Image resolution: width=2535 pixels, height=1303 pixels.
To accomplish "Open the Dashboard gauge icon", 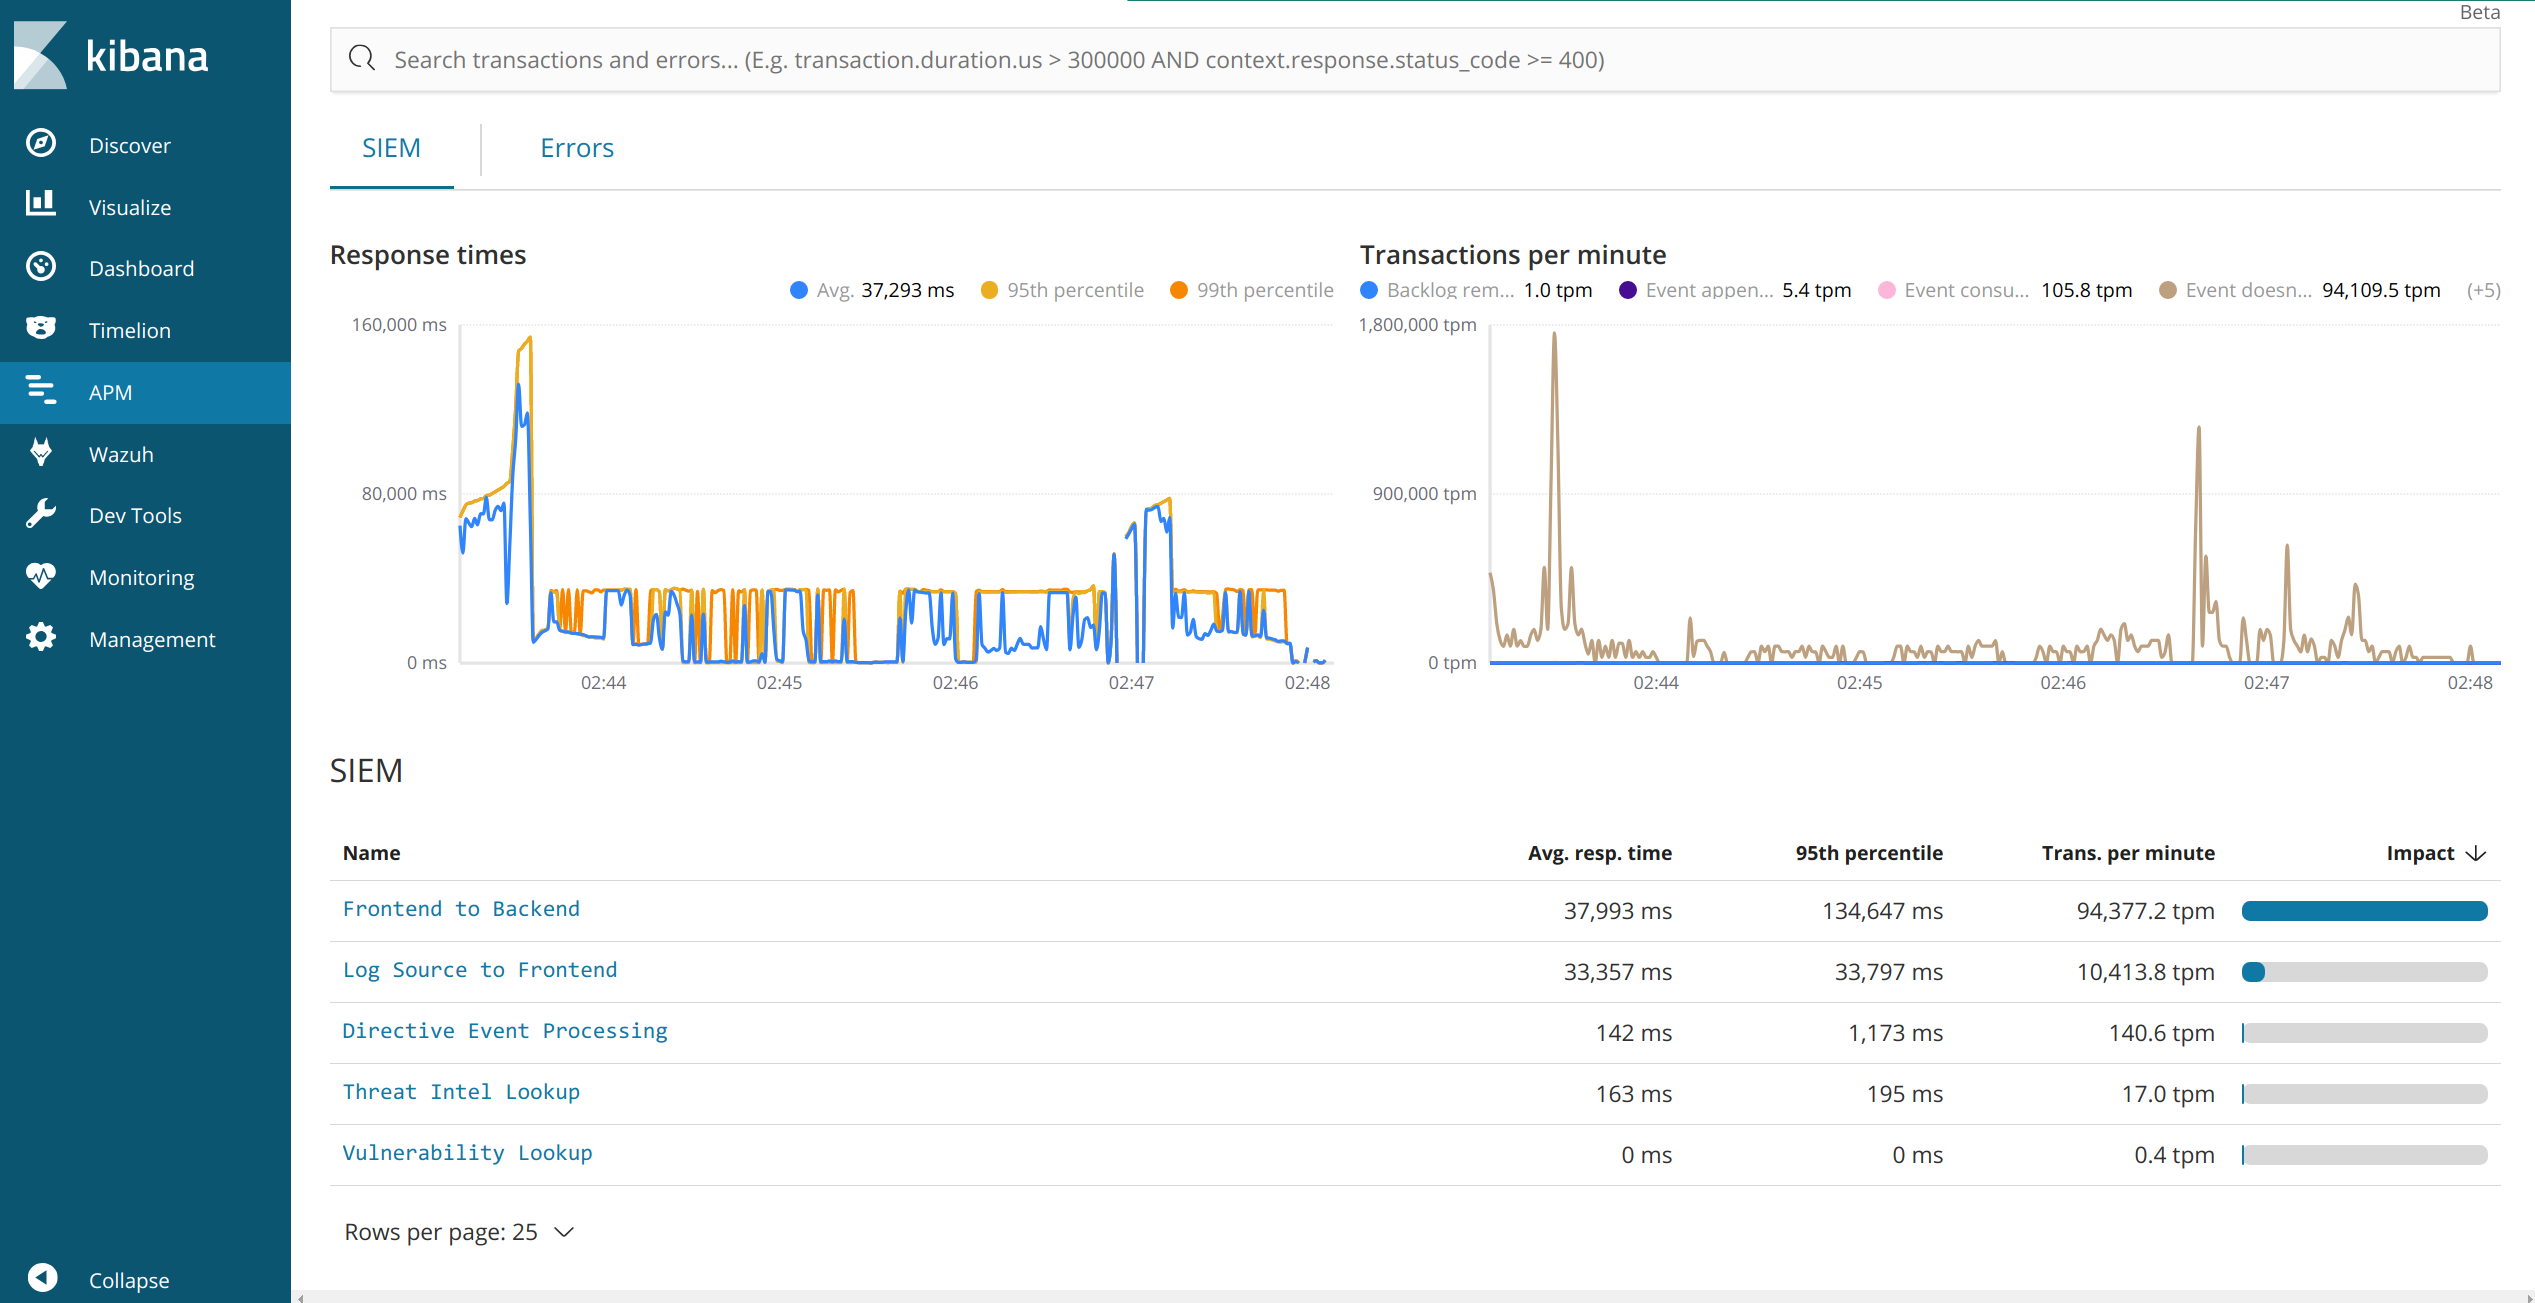I will point(41,267).
